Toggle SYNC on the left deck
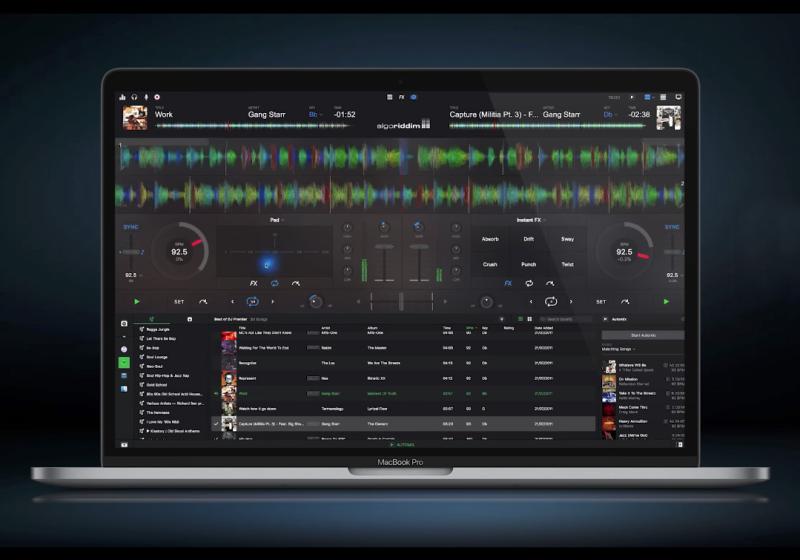The width and height of the screenshot is (800, 560). click(130, 227)
